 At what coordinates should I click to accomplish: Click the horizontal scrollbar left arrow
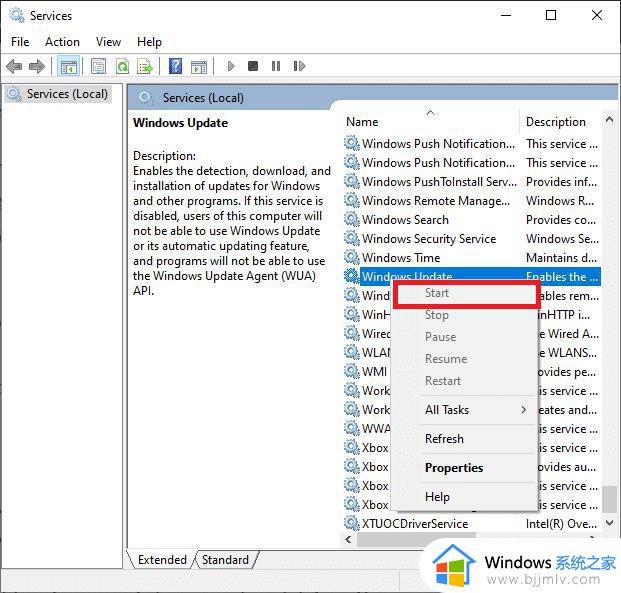coord(348,540)
